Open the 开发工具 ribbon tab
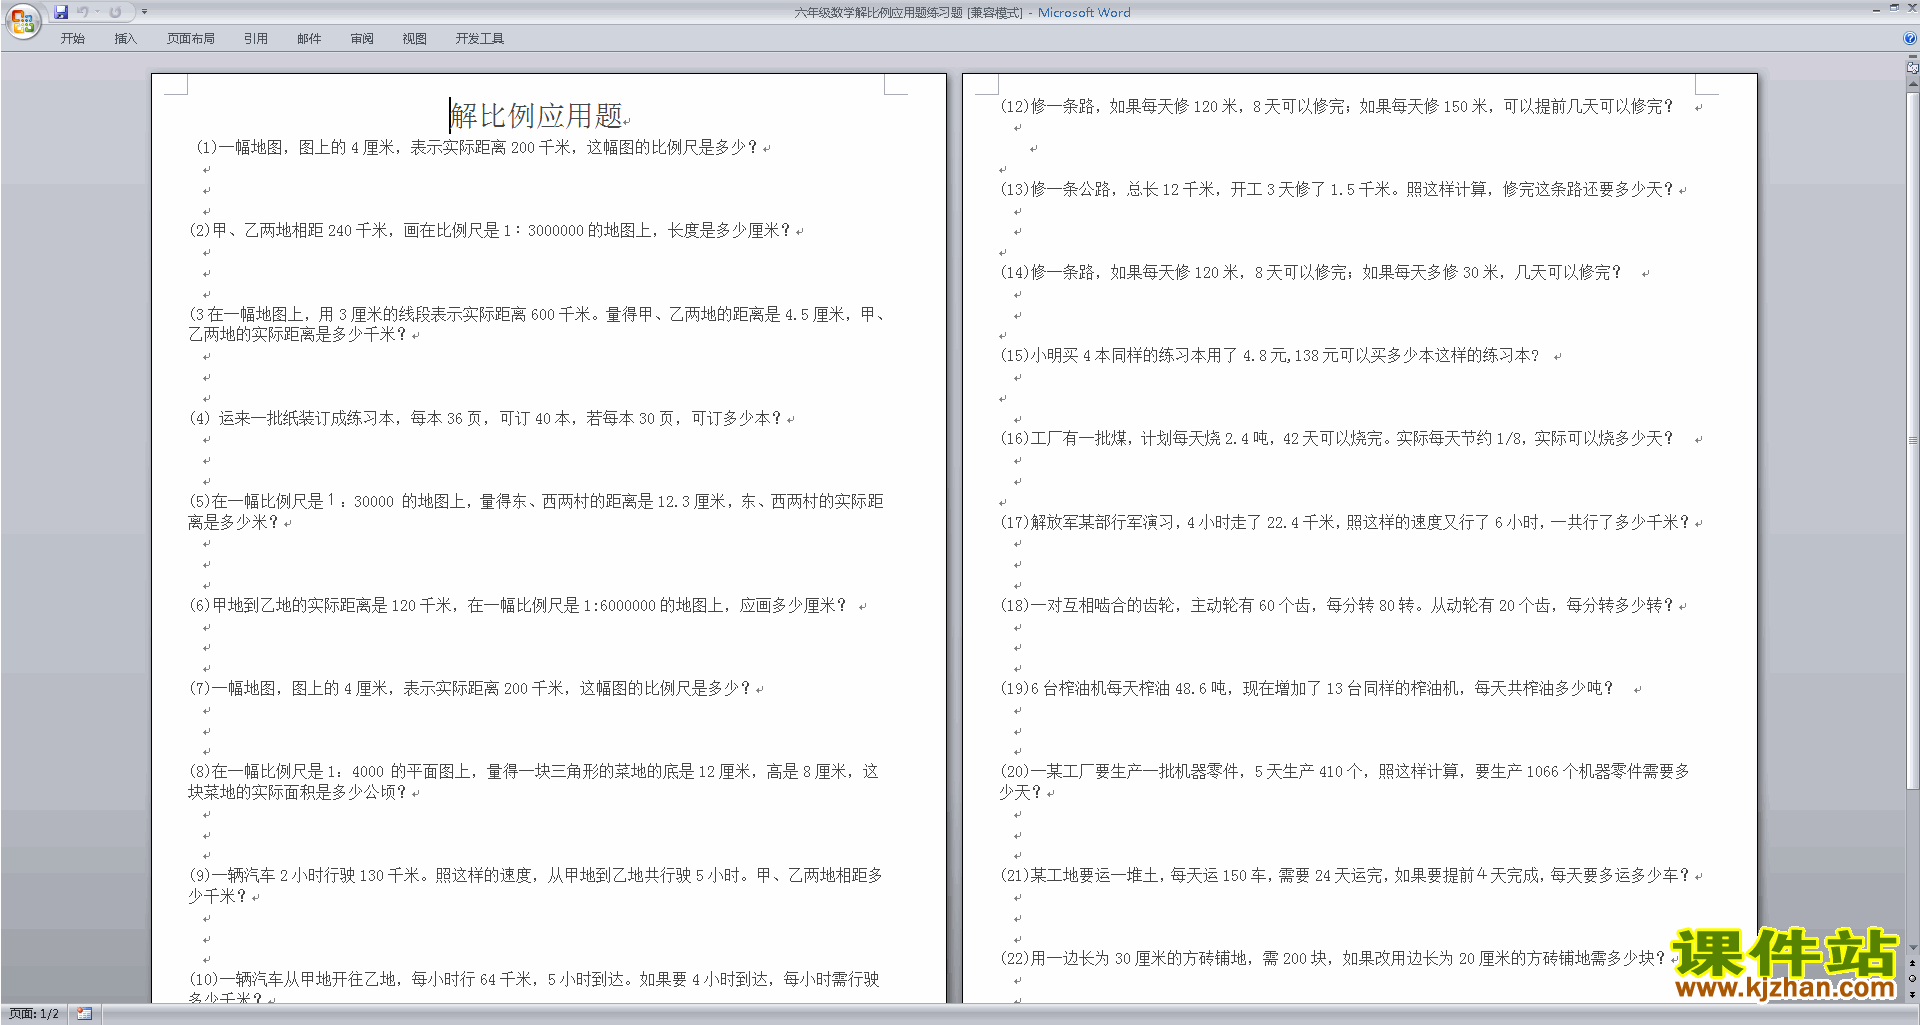 (x=480, y=38)
